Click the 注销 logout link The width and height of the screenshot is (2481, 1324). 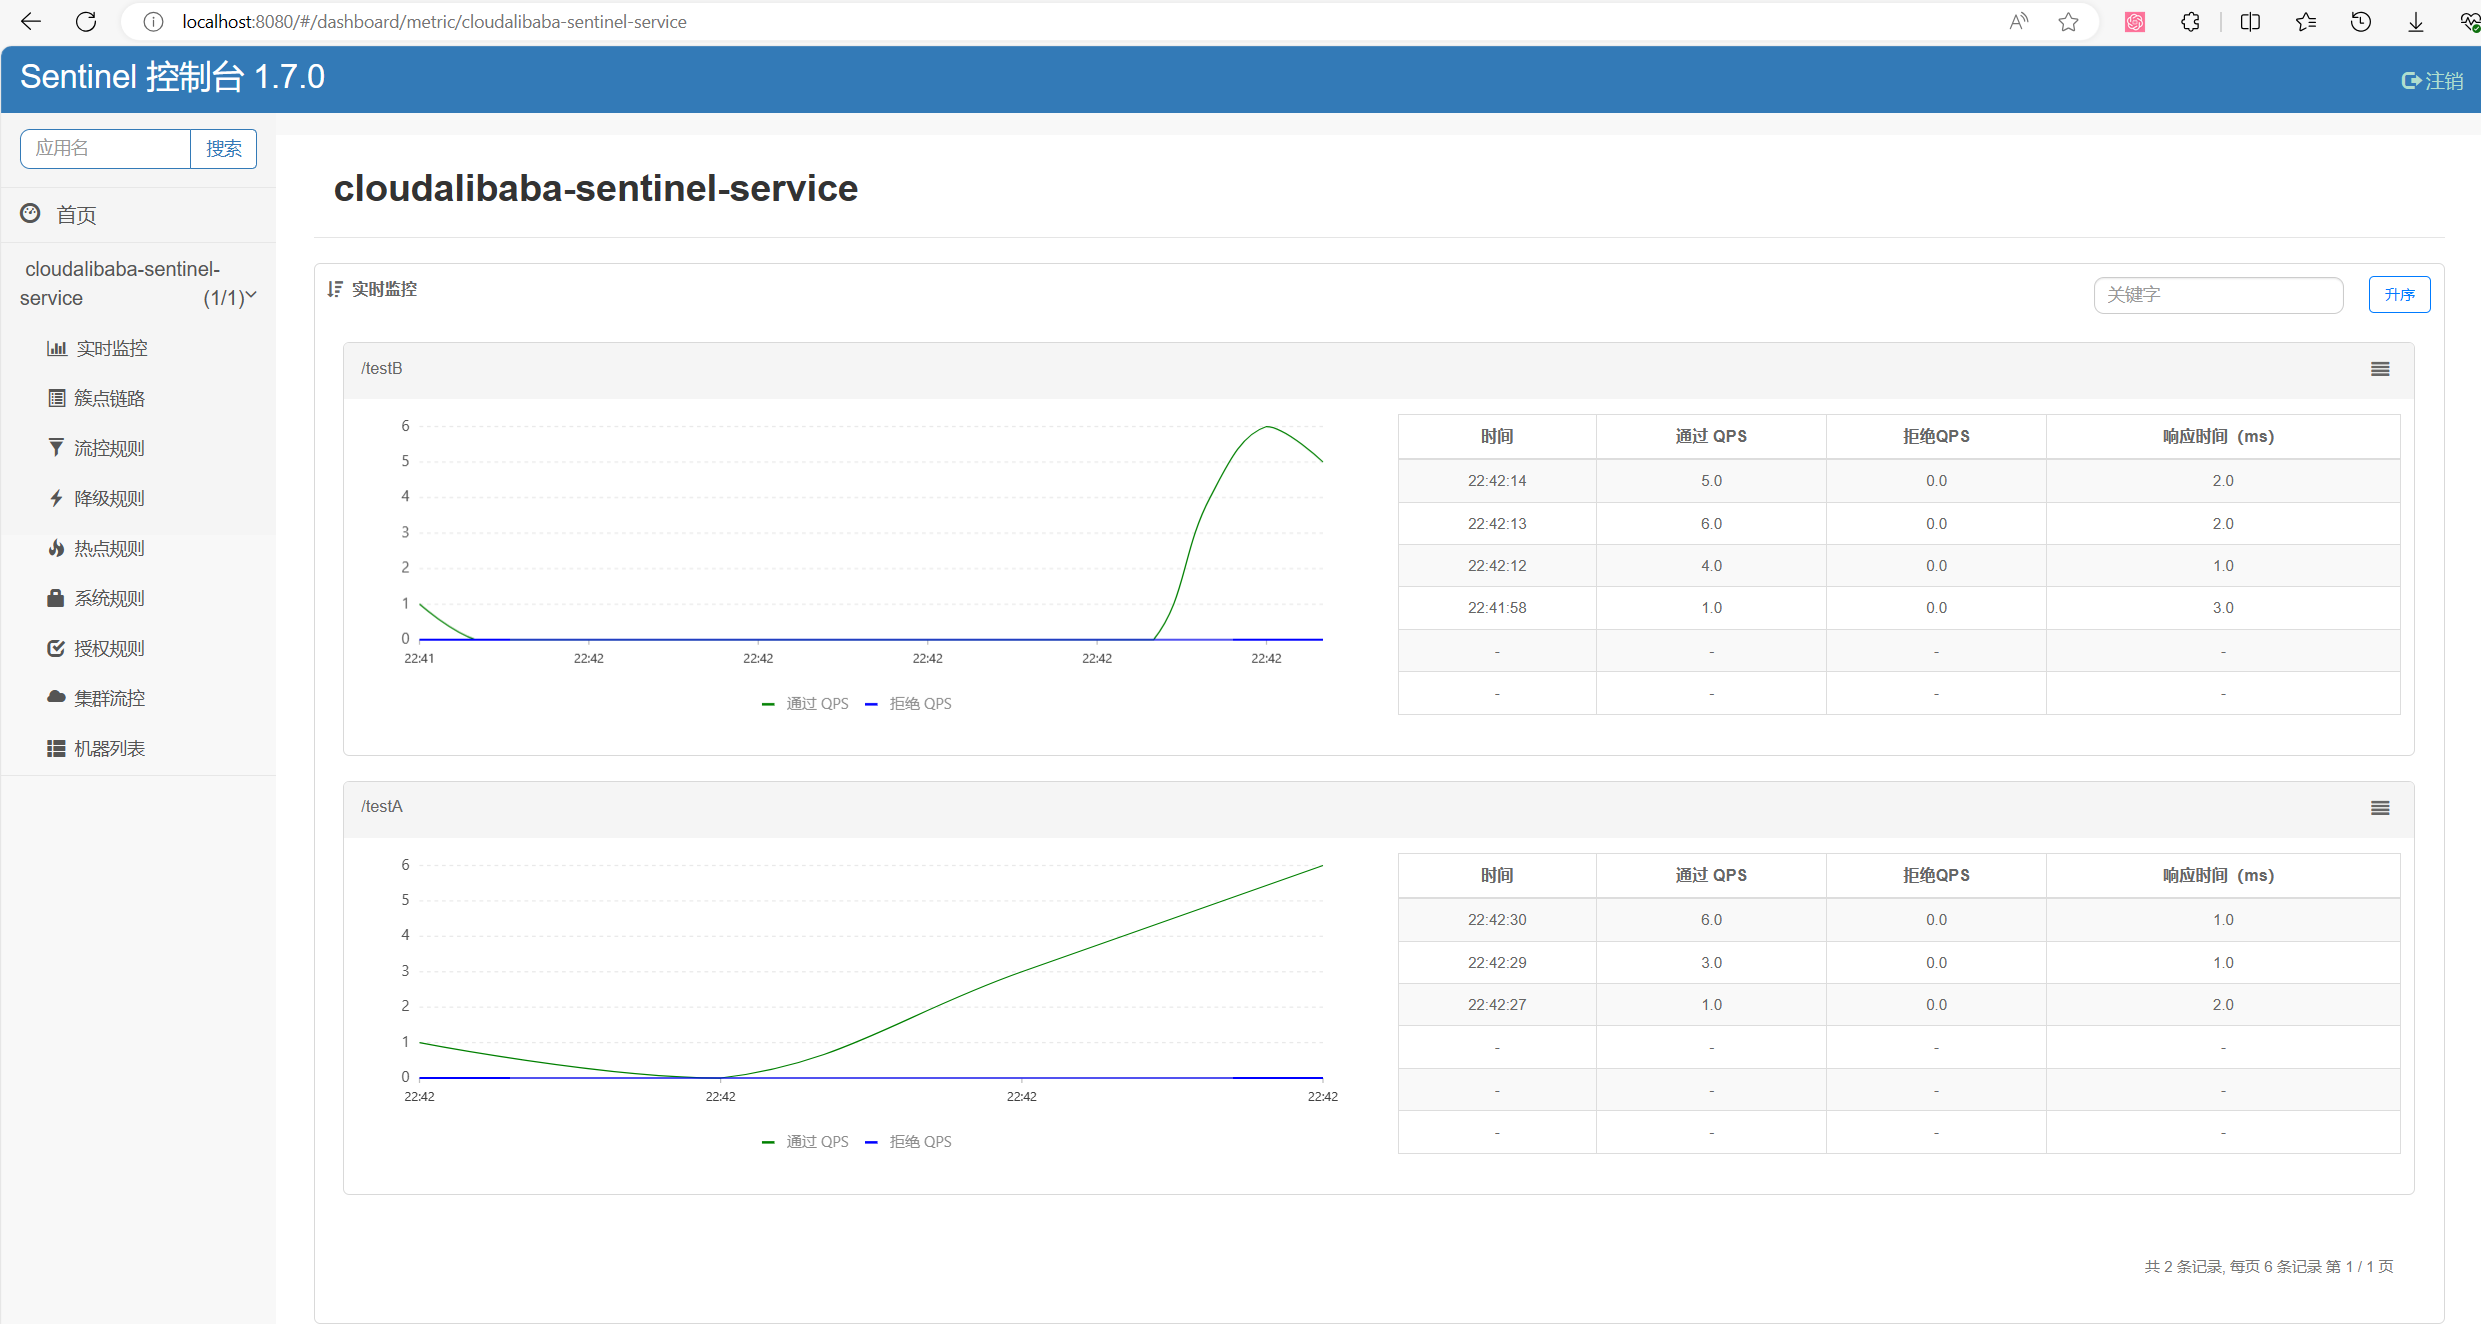pyautogui.click(x=2432, y=81)
